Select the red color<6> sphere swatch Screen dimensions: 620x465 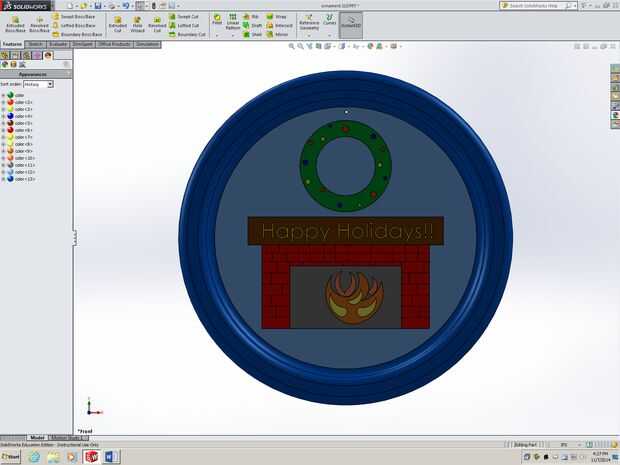coord(11,130)
